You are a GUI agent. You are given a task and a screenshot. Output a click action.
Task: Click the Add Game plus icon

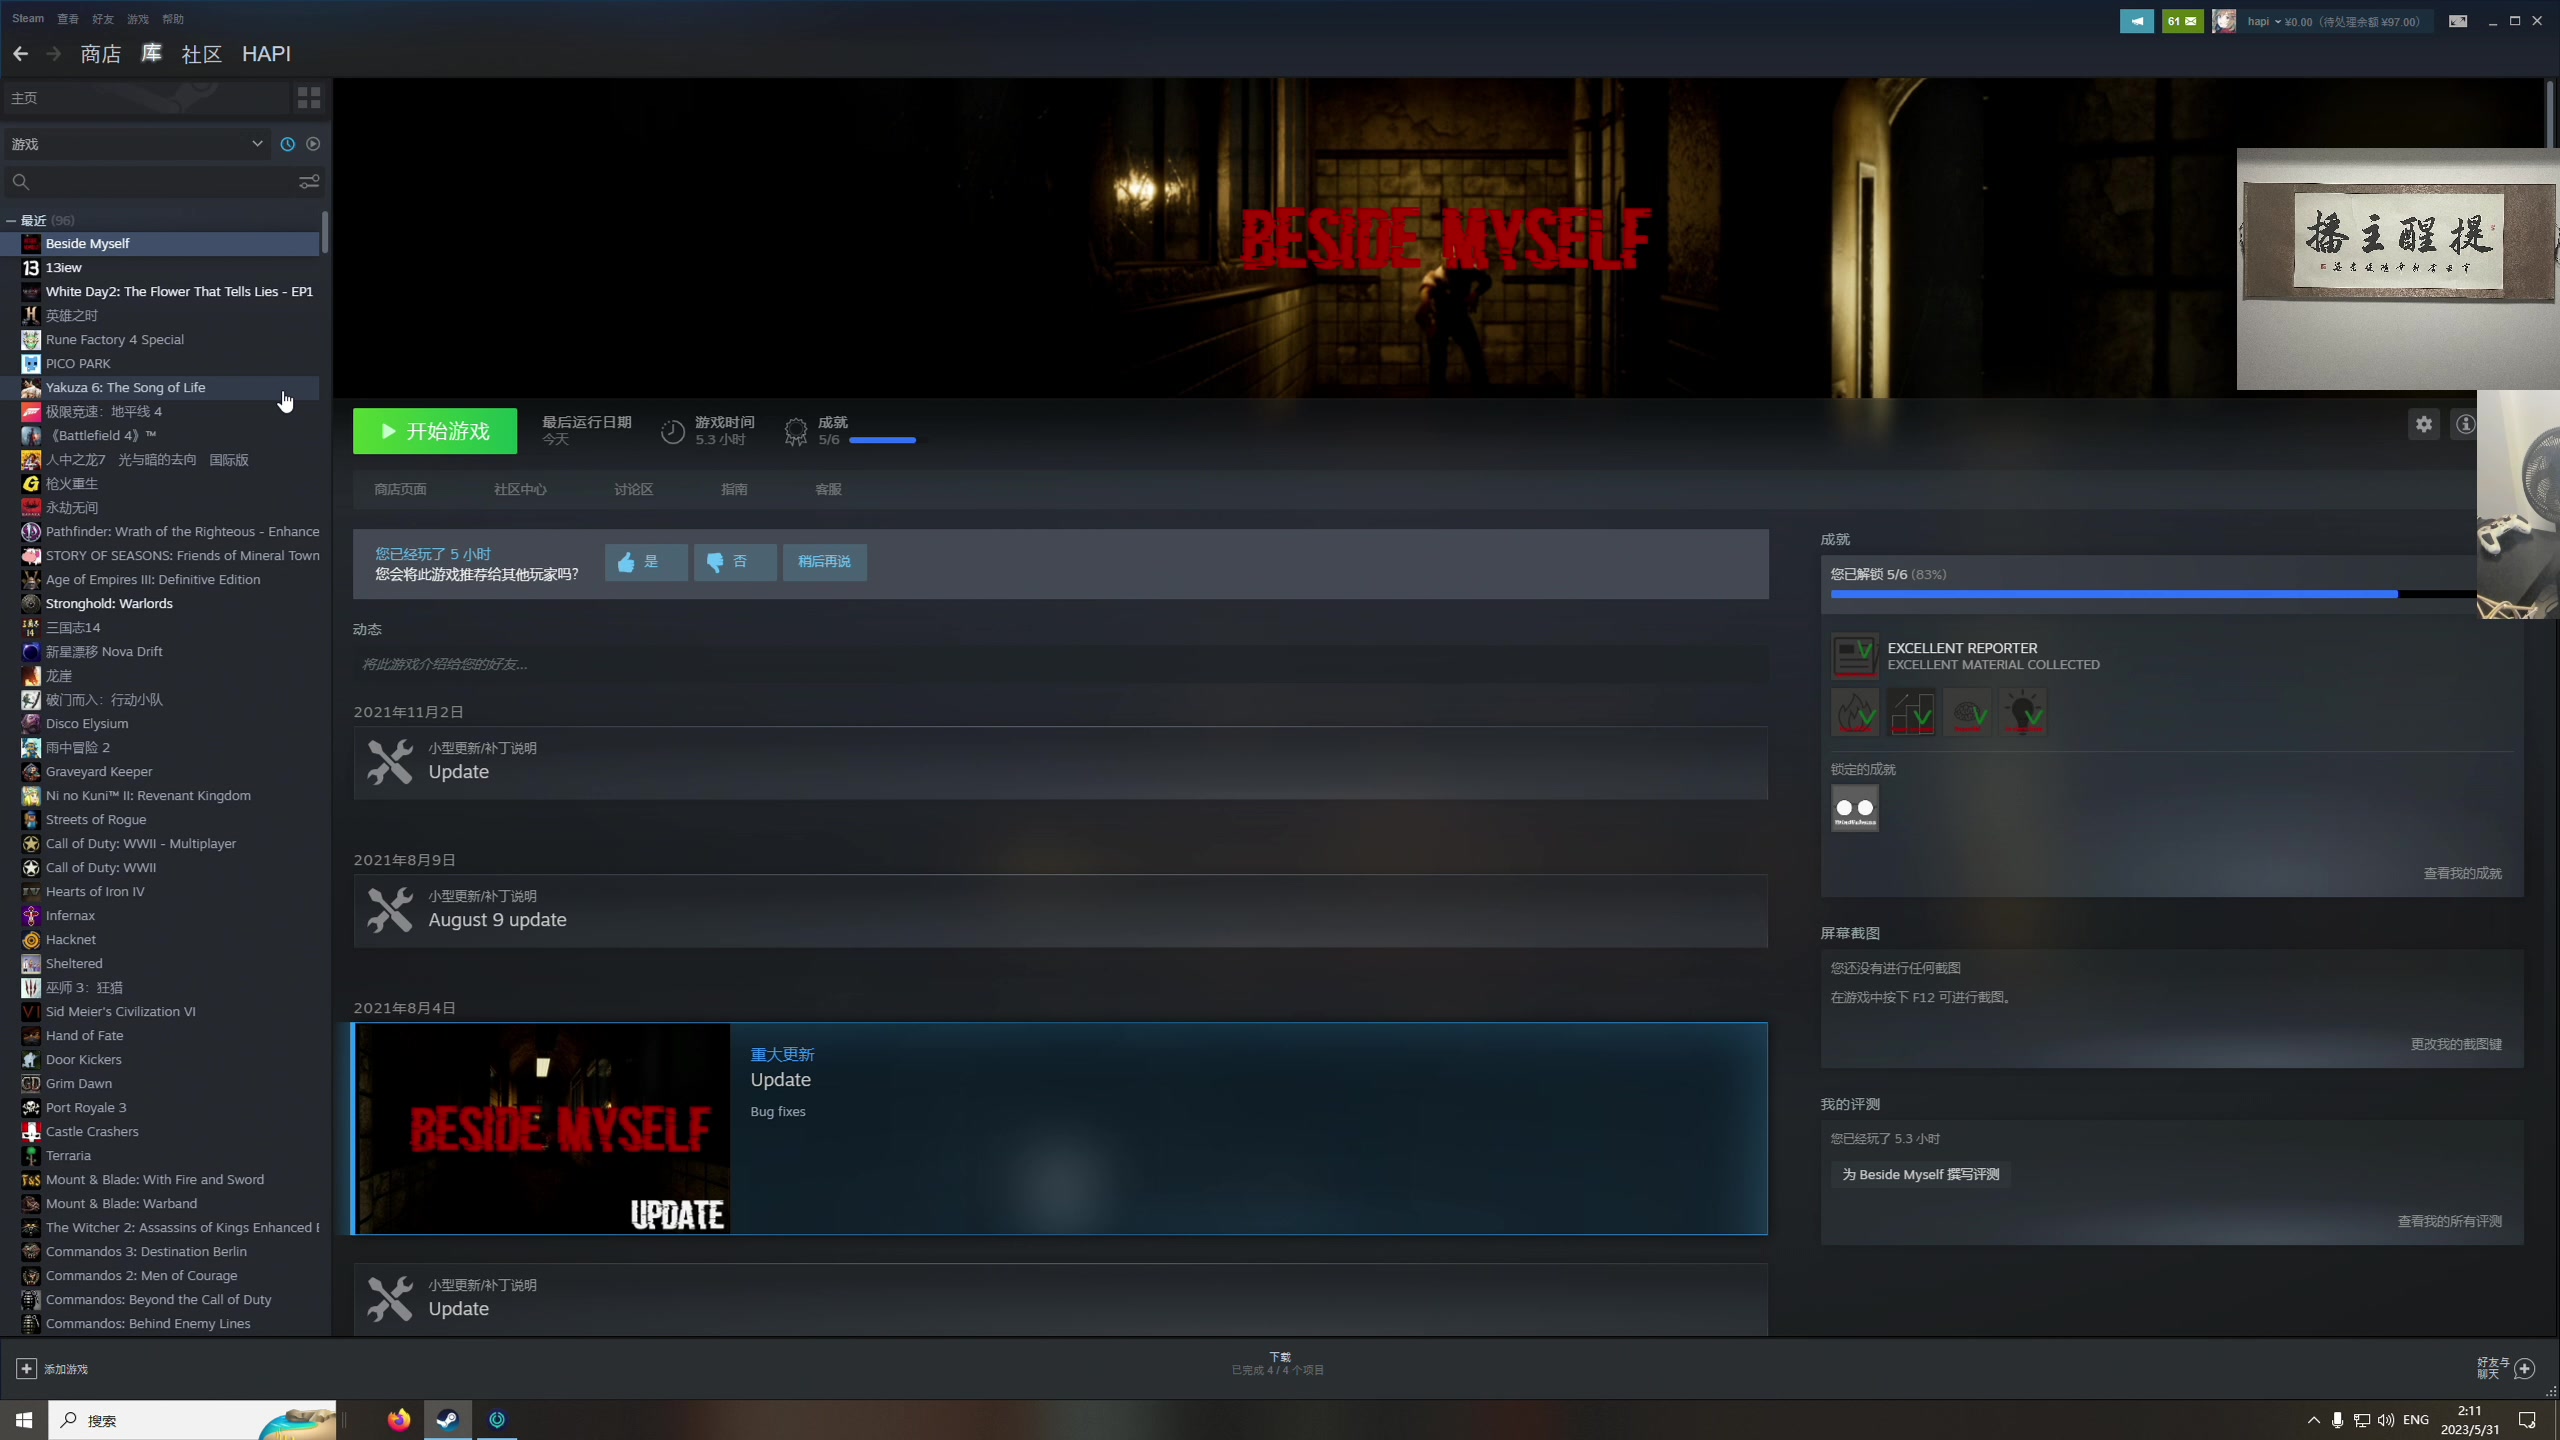pos(27,1368)
